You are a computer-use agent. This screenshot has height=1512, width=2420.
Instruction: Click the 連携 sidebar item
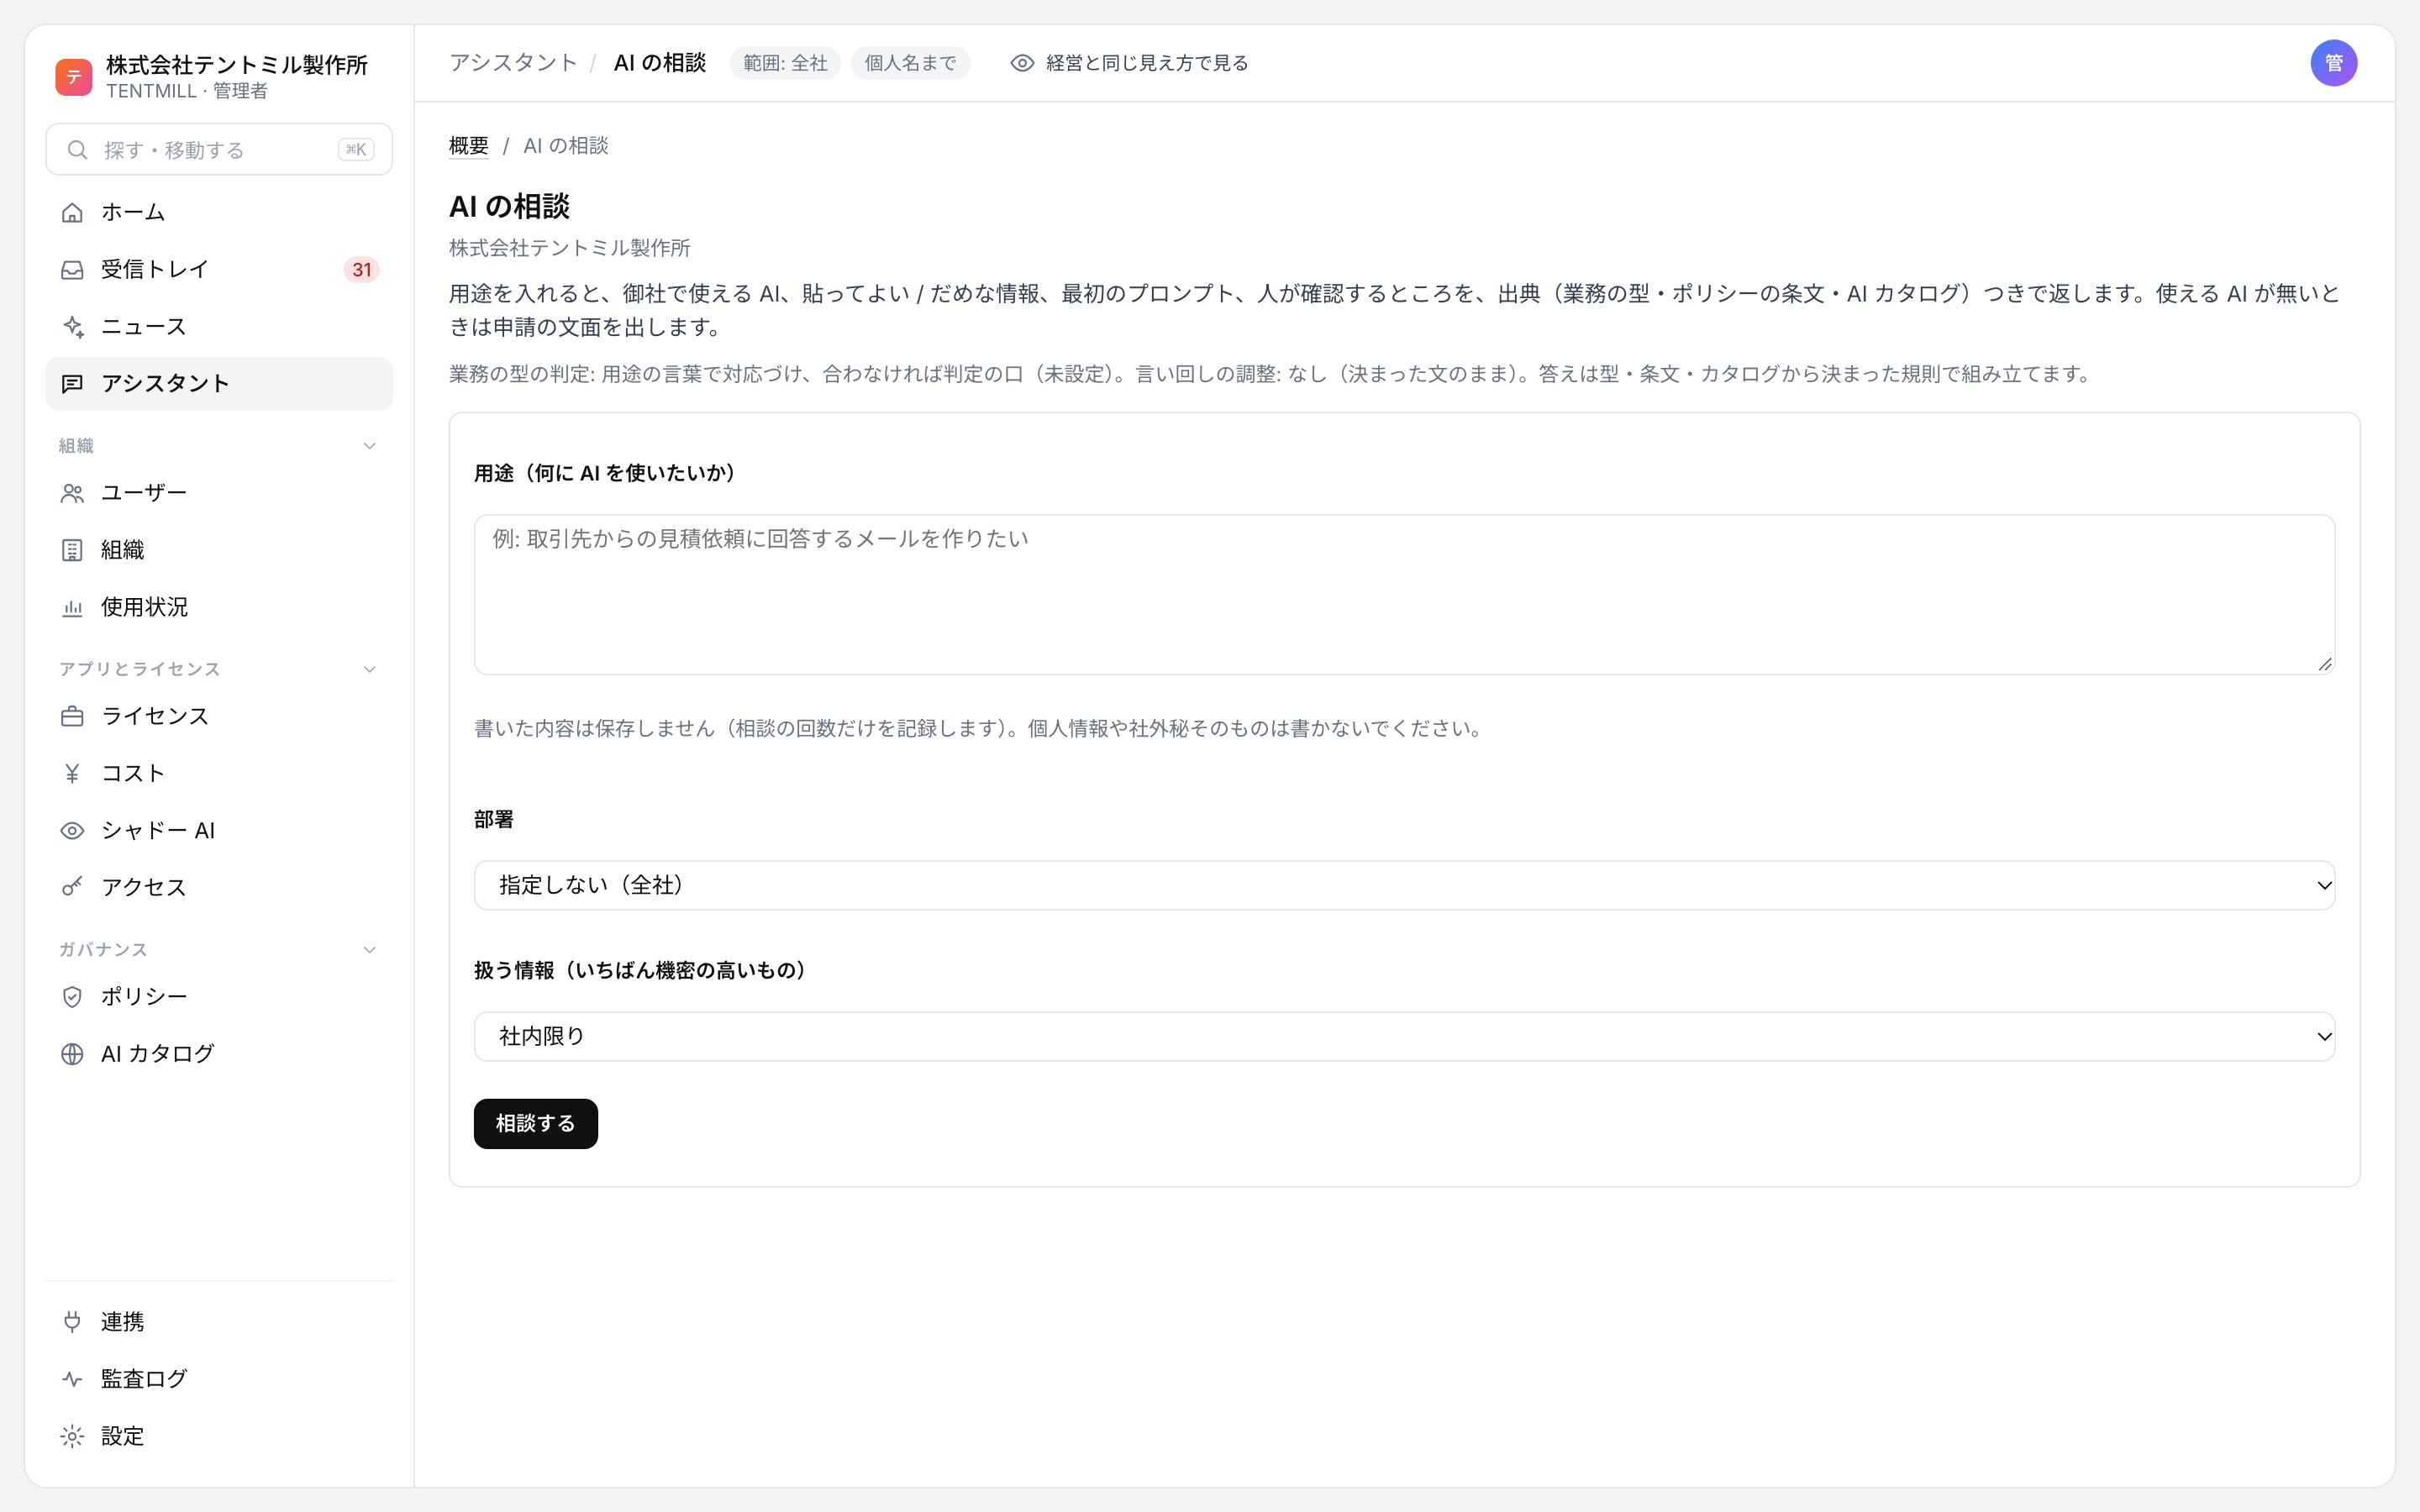click(x=219, y=1322)
